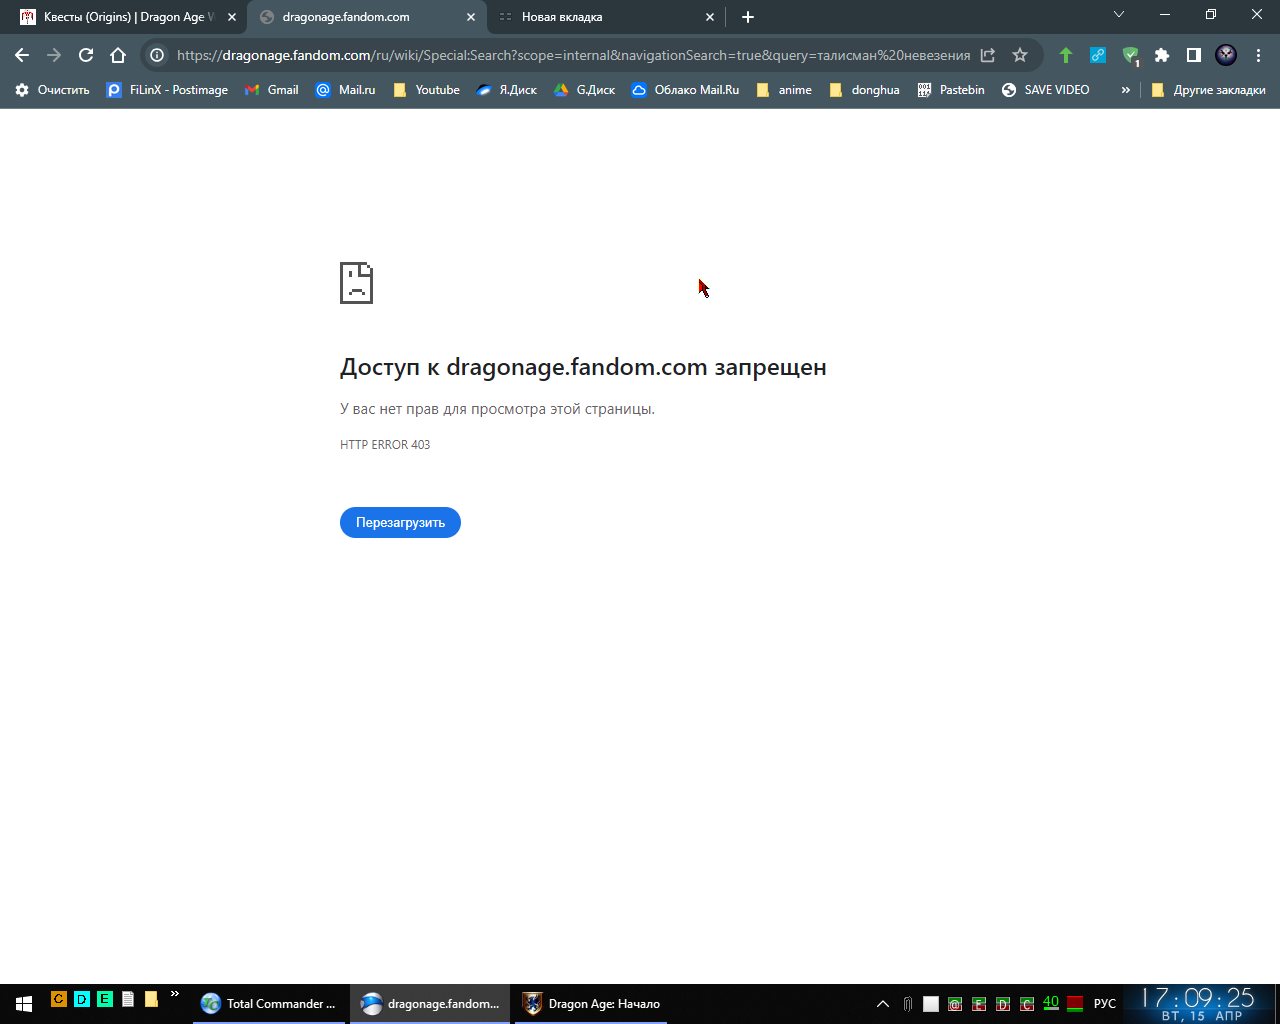The image size is (1280, 1024).
Task: Open the donghua bookmarks folder
Action: [864, 90]
